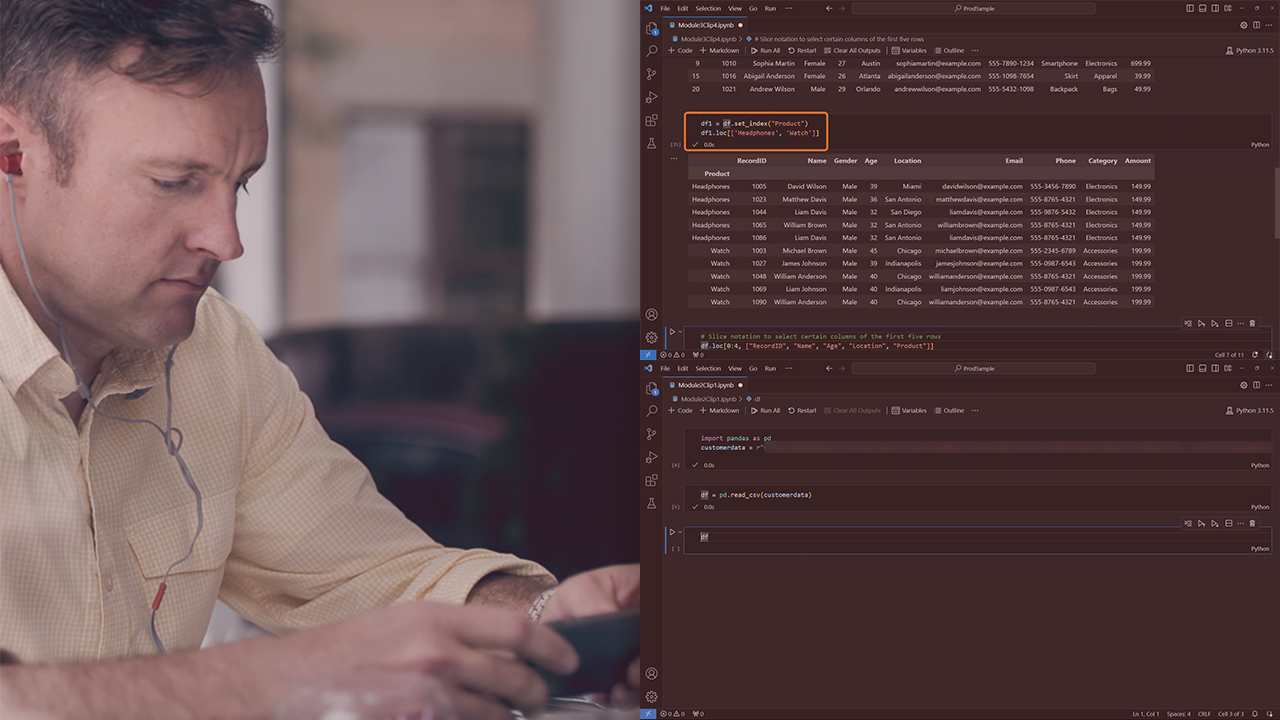The width and height of the screenshot is (1280, 720).
Task: Click notifications bell in Module2Clip1 status bar
Action: [x=1268, y=714]
